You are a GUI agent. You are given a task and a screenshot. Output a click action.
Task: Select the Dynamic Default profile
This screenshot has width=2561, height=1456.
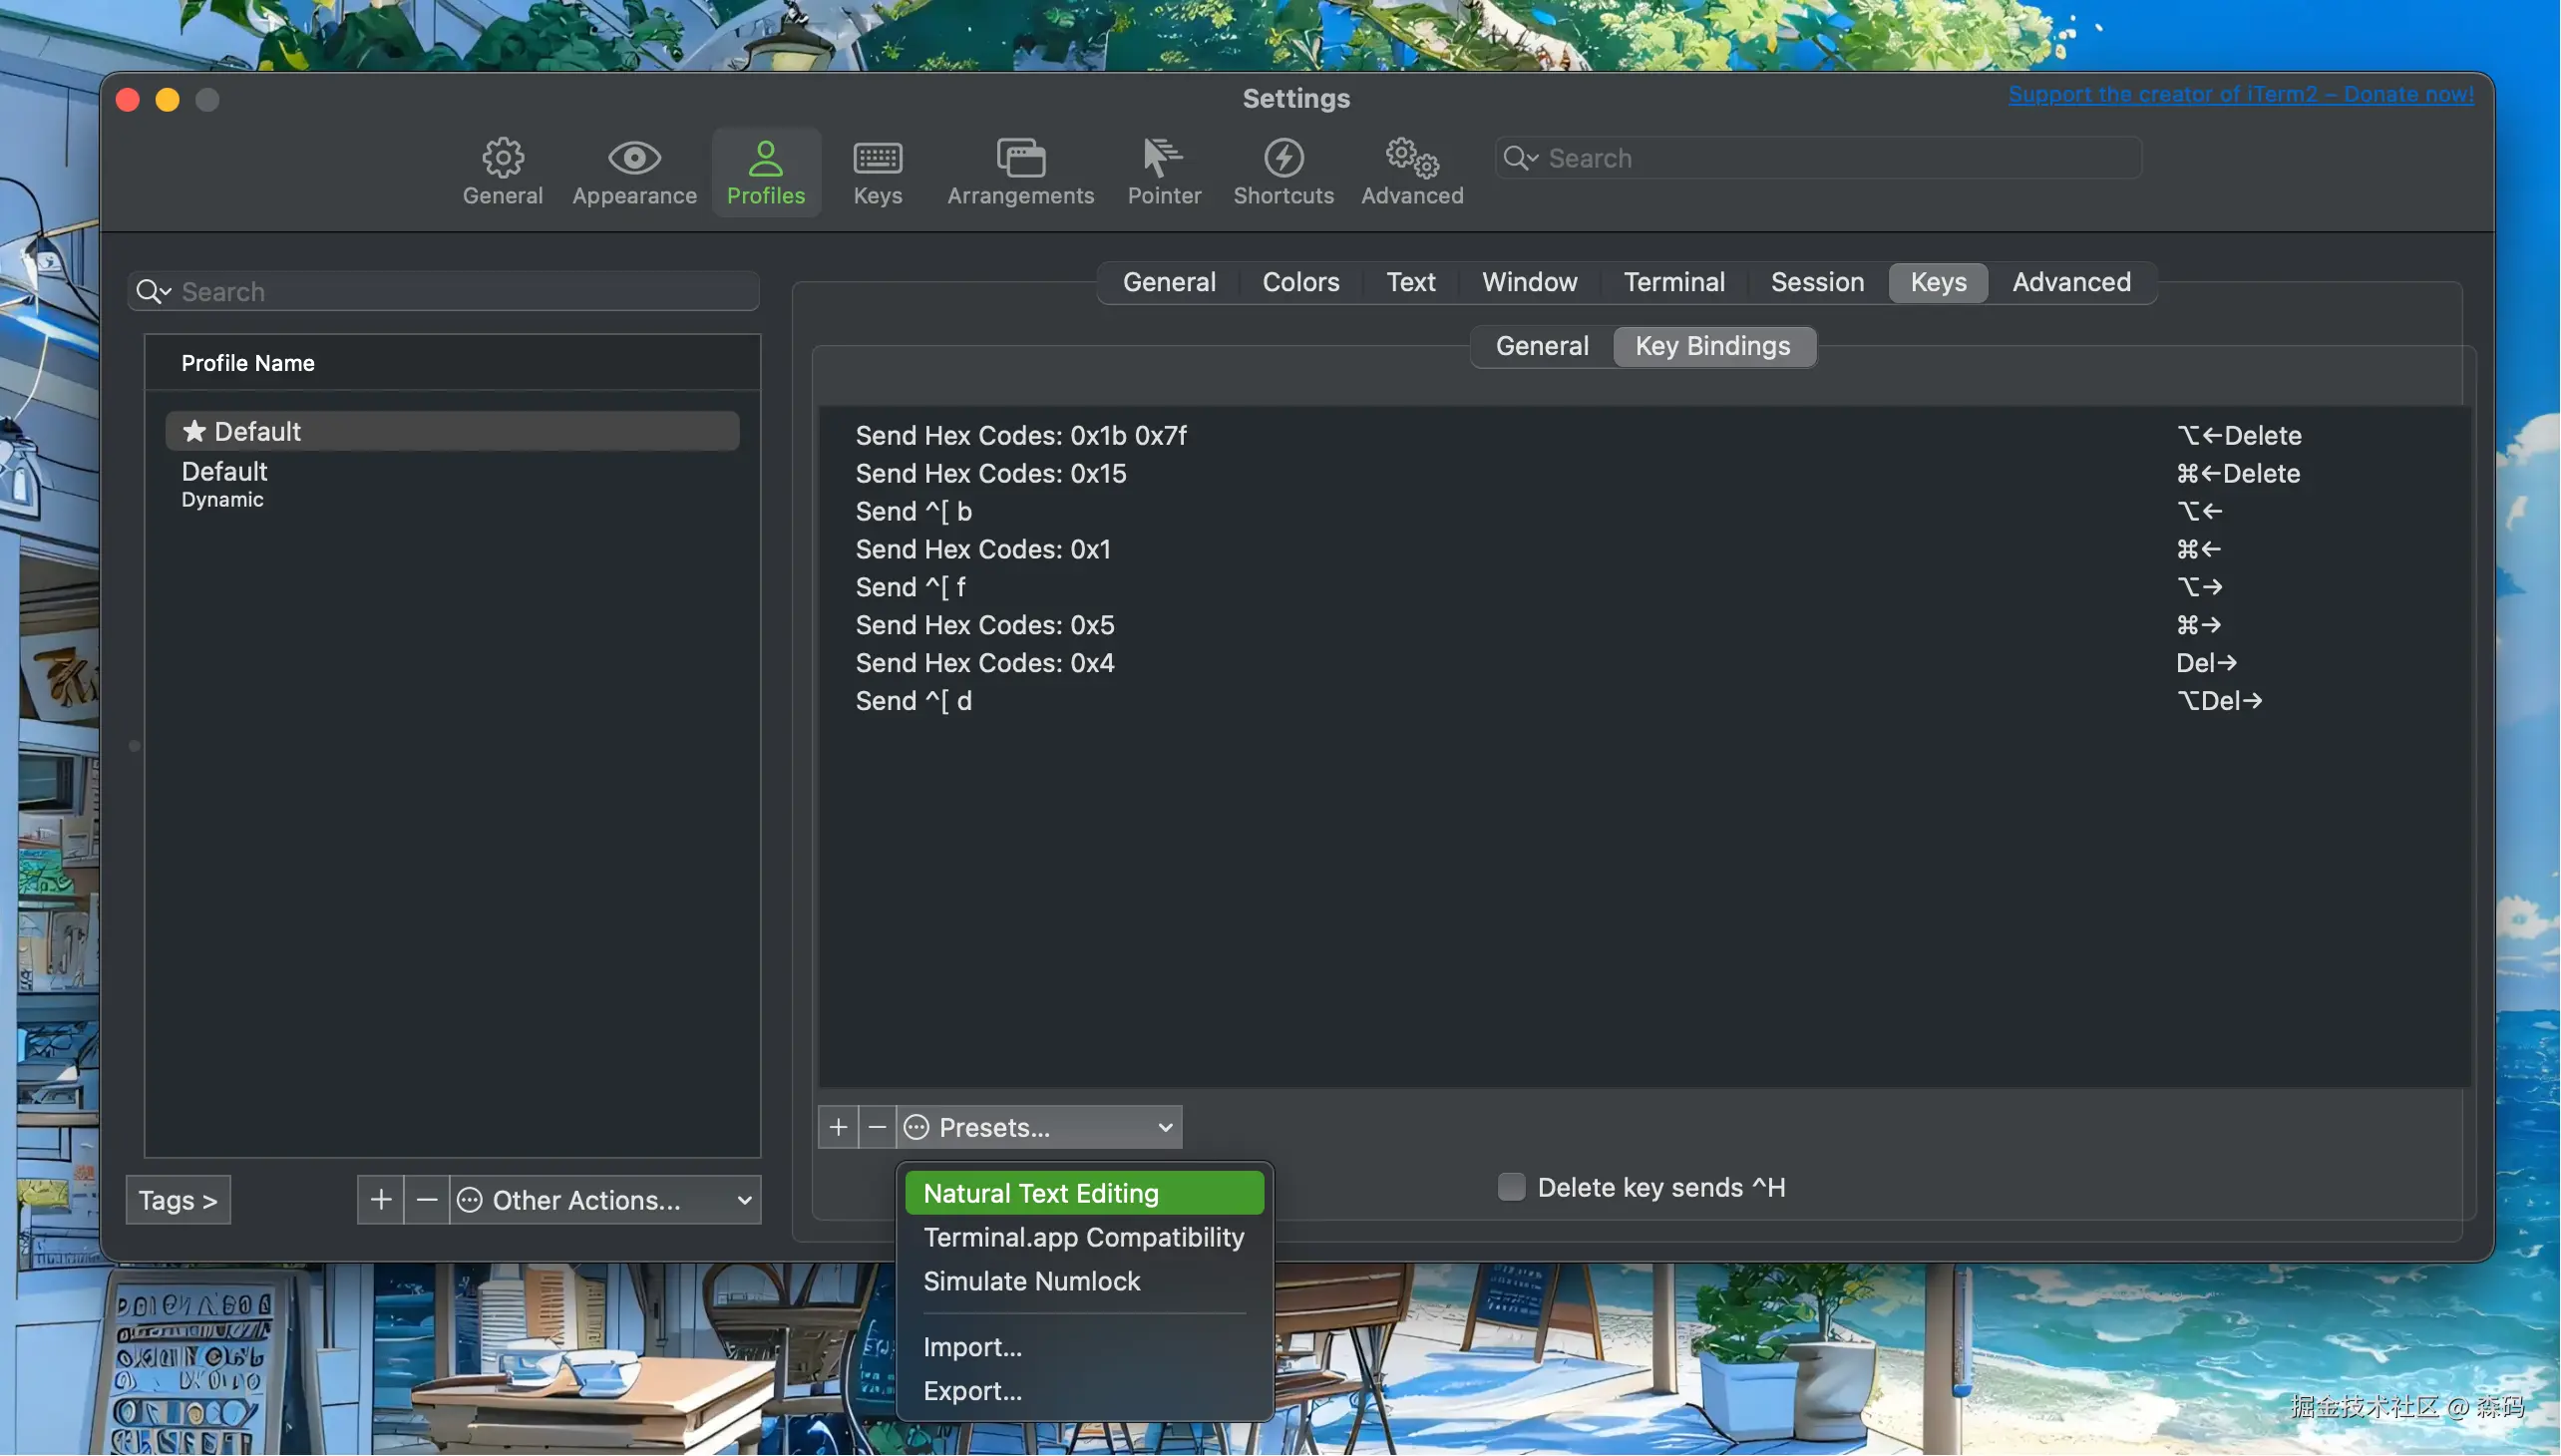(x=224, y=484)
